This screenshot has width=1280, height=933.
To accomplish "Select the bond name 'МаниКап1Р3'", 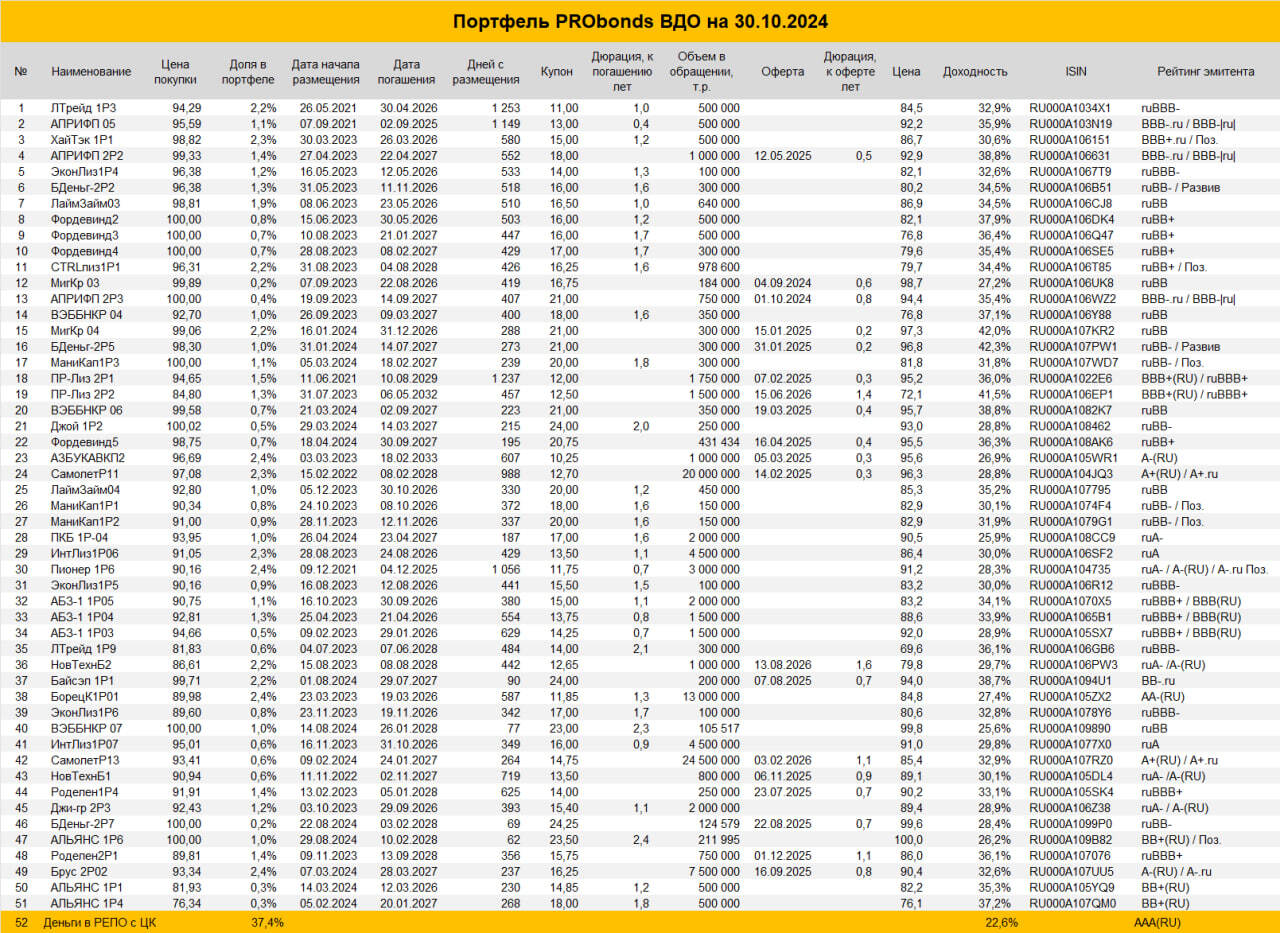I will click(x=85, y=362).
